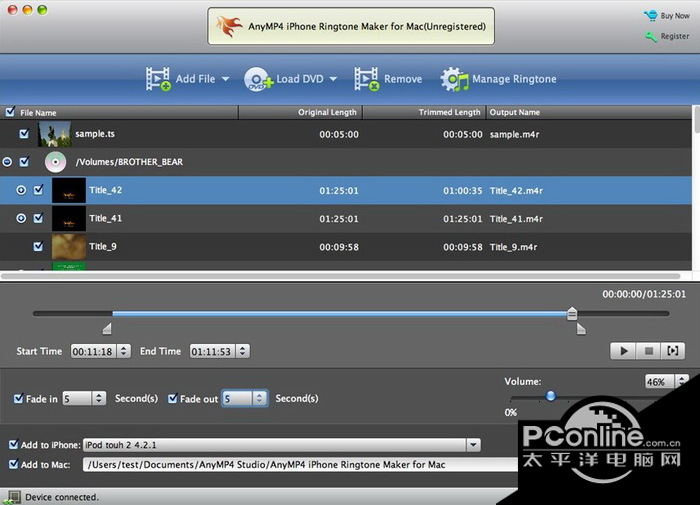Click the sample.m4r output name
Image resolution: width=700 pixels, height=505 pixels.
click(x=514, y=134)
